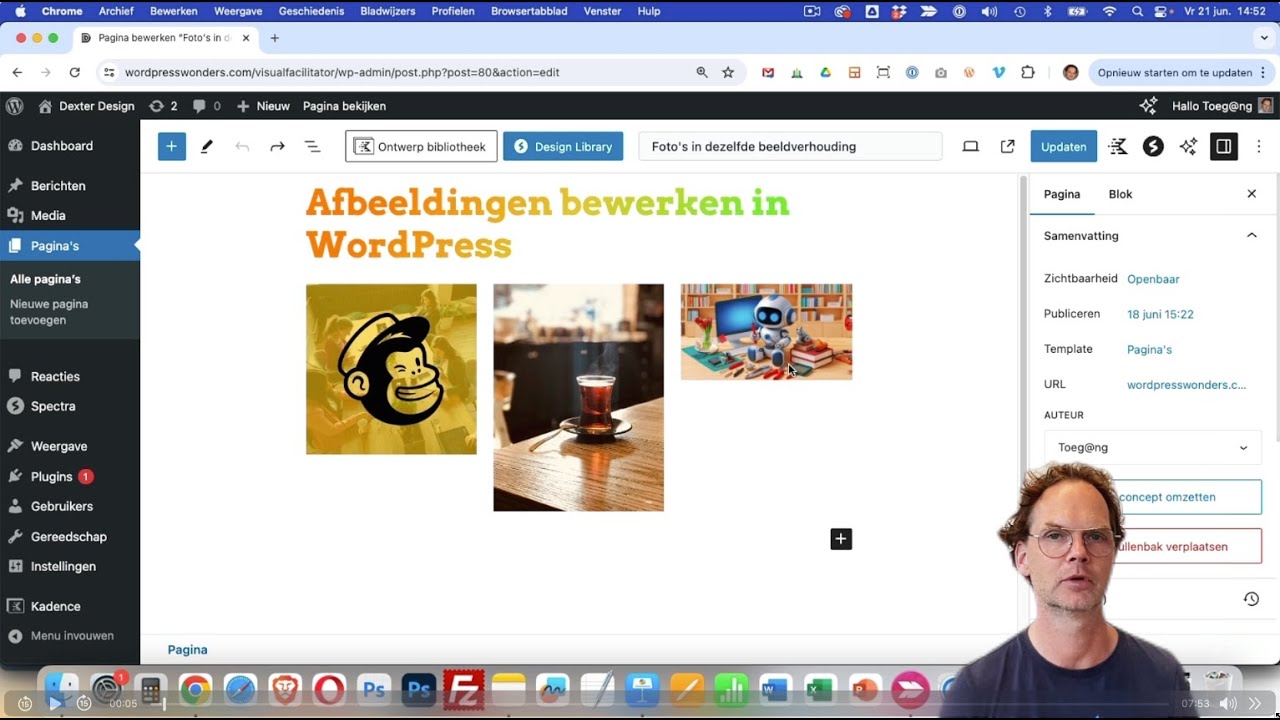Image resolution: width=1280 pixels, height=720 pixels.
Task: Click the Openbaar visibility link
Action: coord(1153,279)
